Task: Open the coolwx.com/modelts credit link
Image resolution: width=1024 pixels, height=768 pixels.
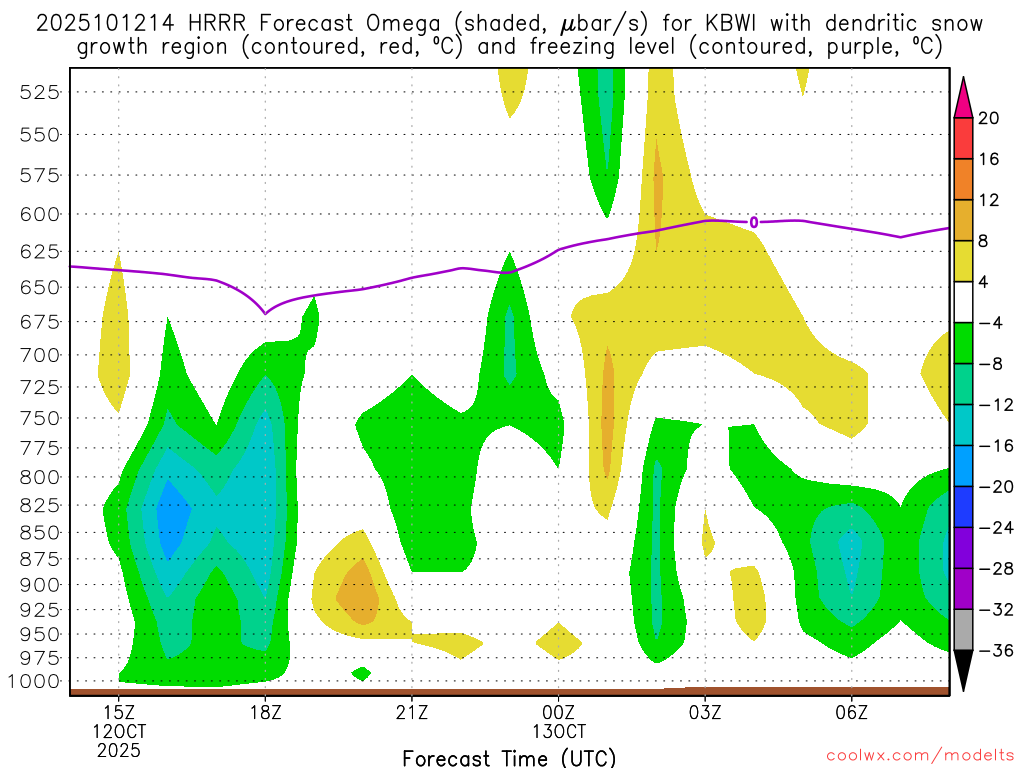Action: 920,756
